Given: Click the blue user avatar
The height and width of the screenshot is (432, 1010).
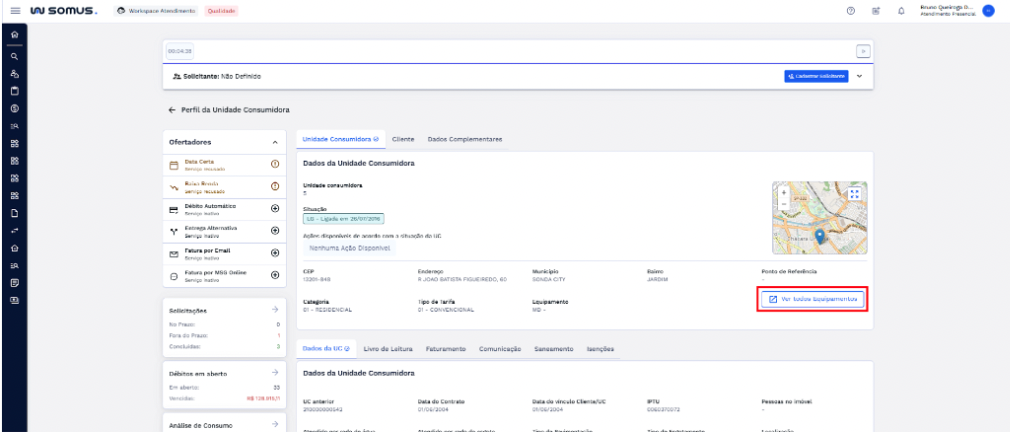Looking at the screenshot, I should pos(988,11).
